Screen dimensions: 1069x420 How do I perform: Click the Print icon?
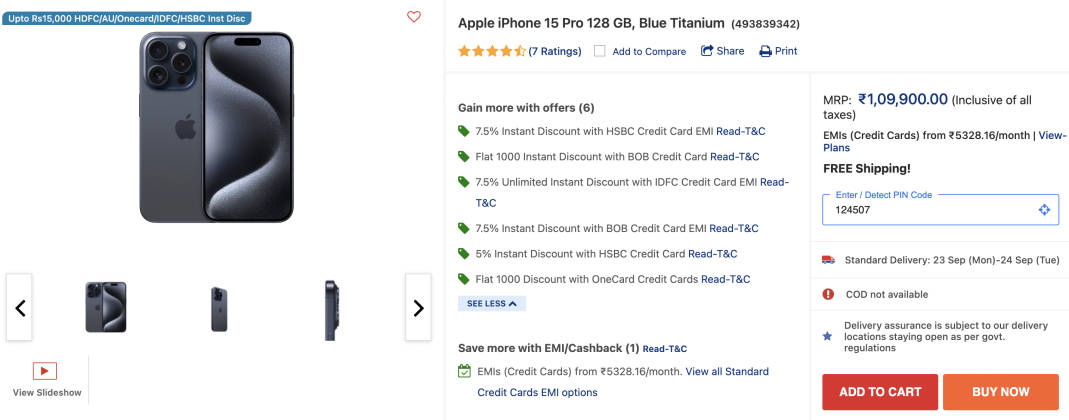[766, 51]
